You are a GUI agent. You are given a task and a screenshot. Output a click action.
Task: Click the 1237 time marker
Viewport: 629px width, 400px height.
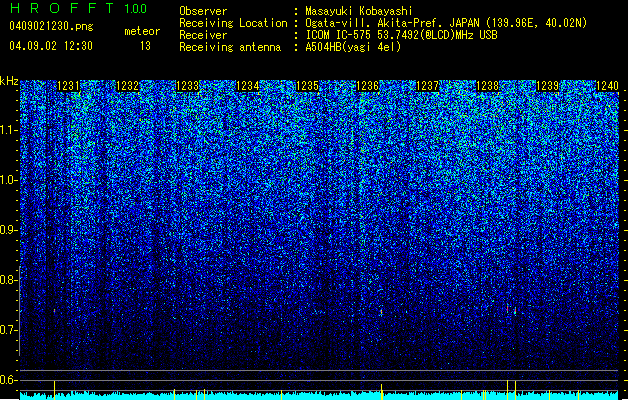pos(428,86)
